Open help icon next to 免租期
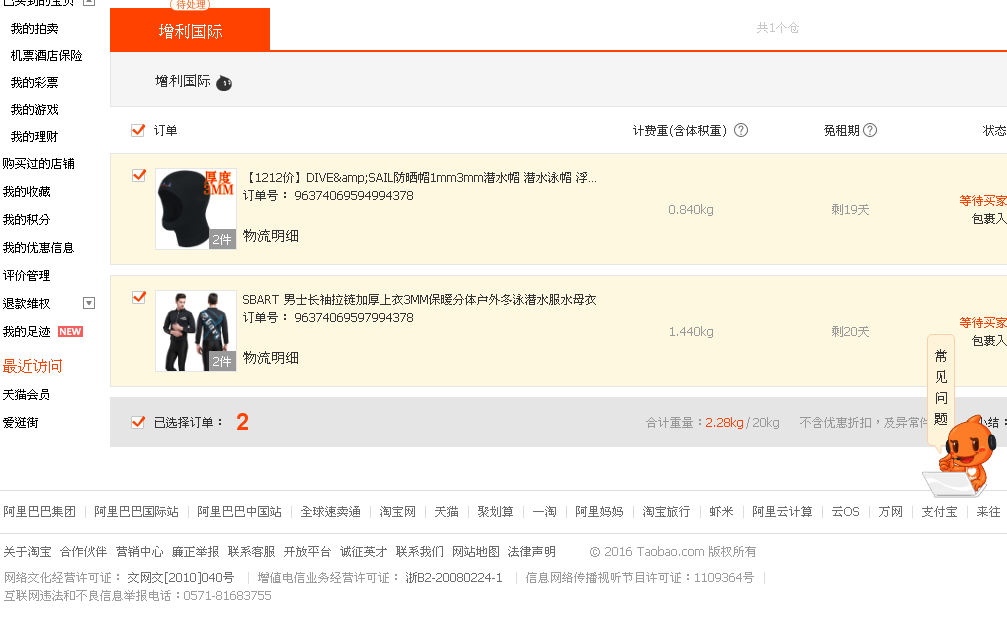This screenshot has height=623, width=1007. tap(870, 130)
